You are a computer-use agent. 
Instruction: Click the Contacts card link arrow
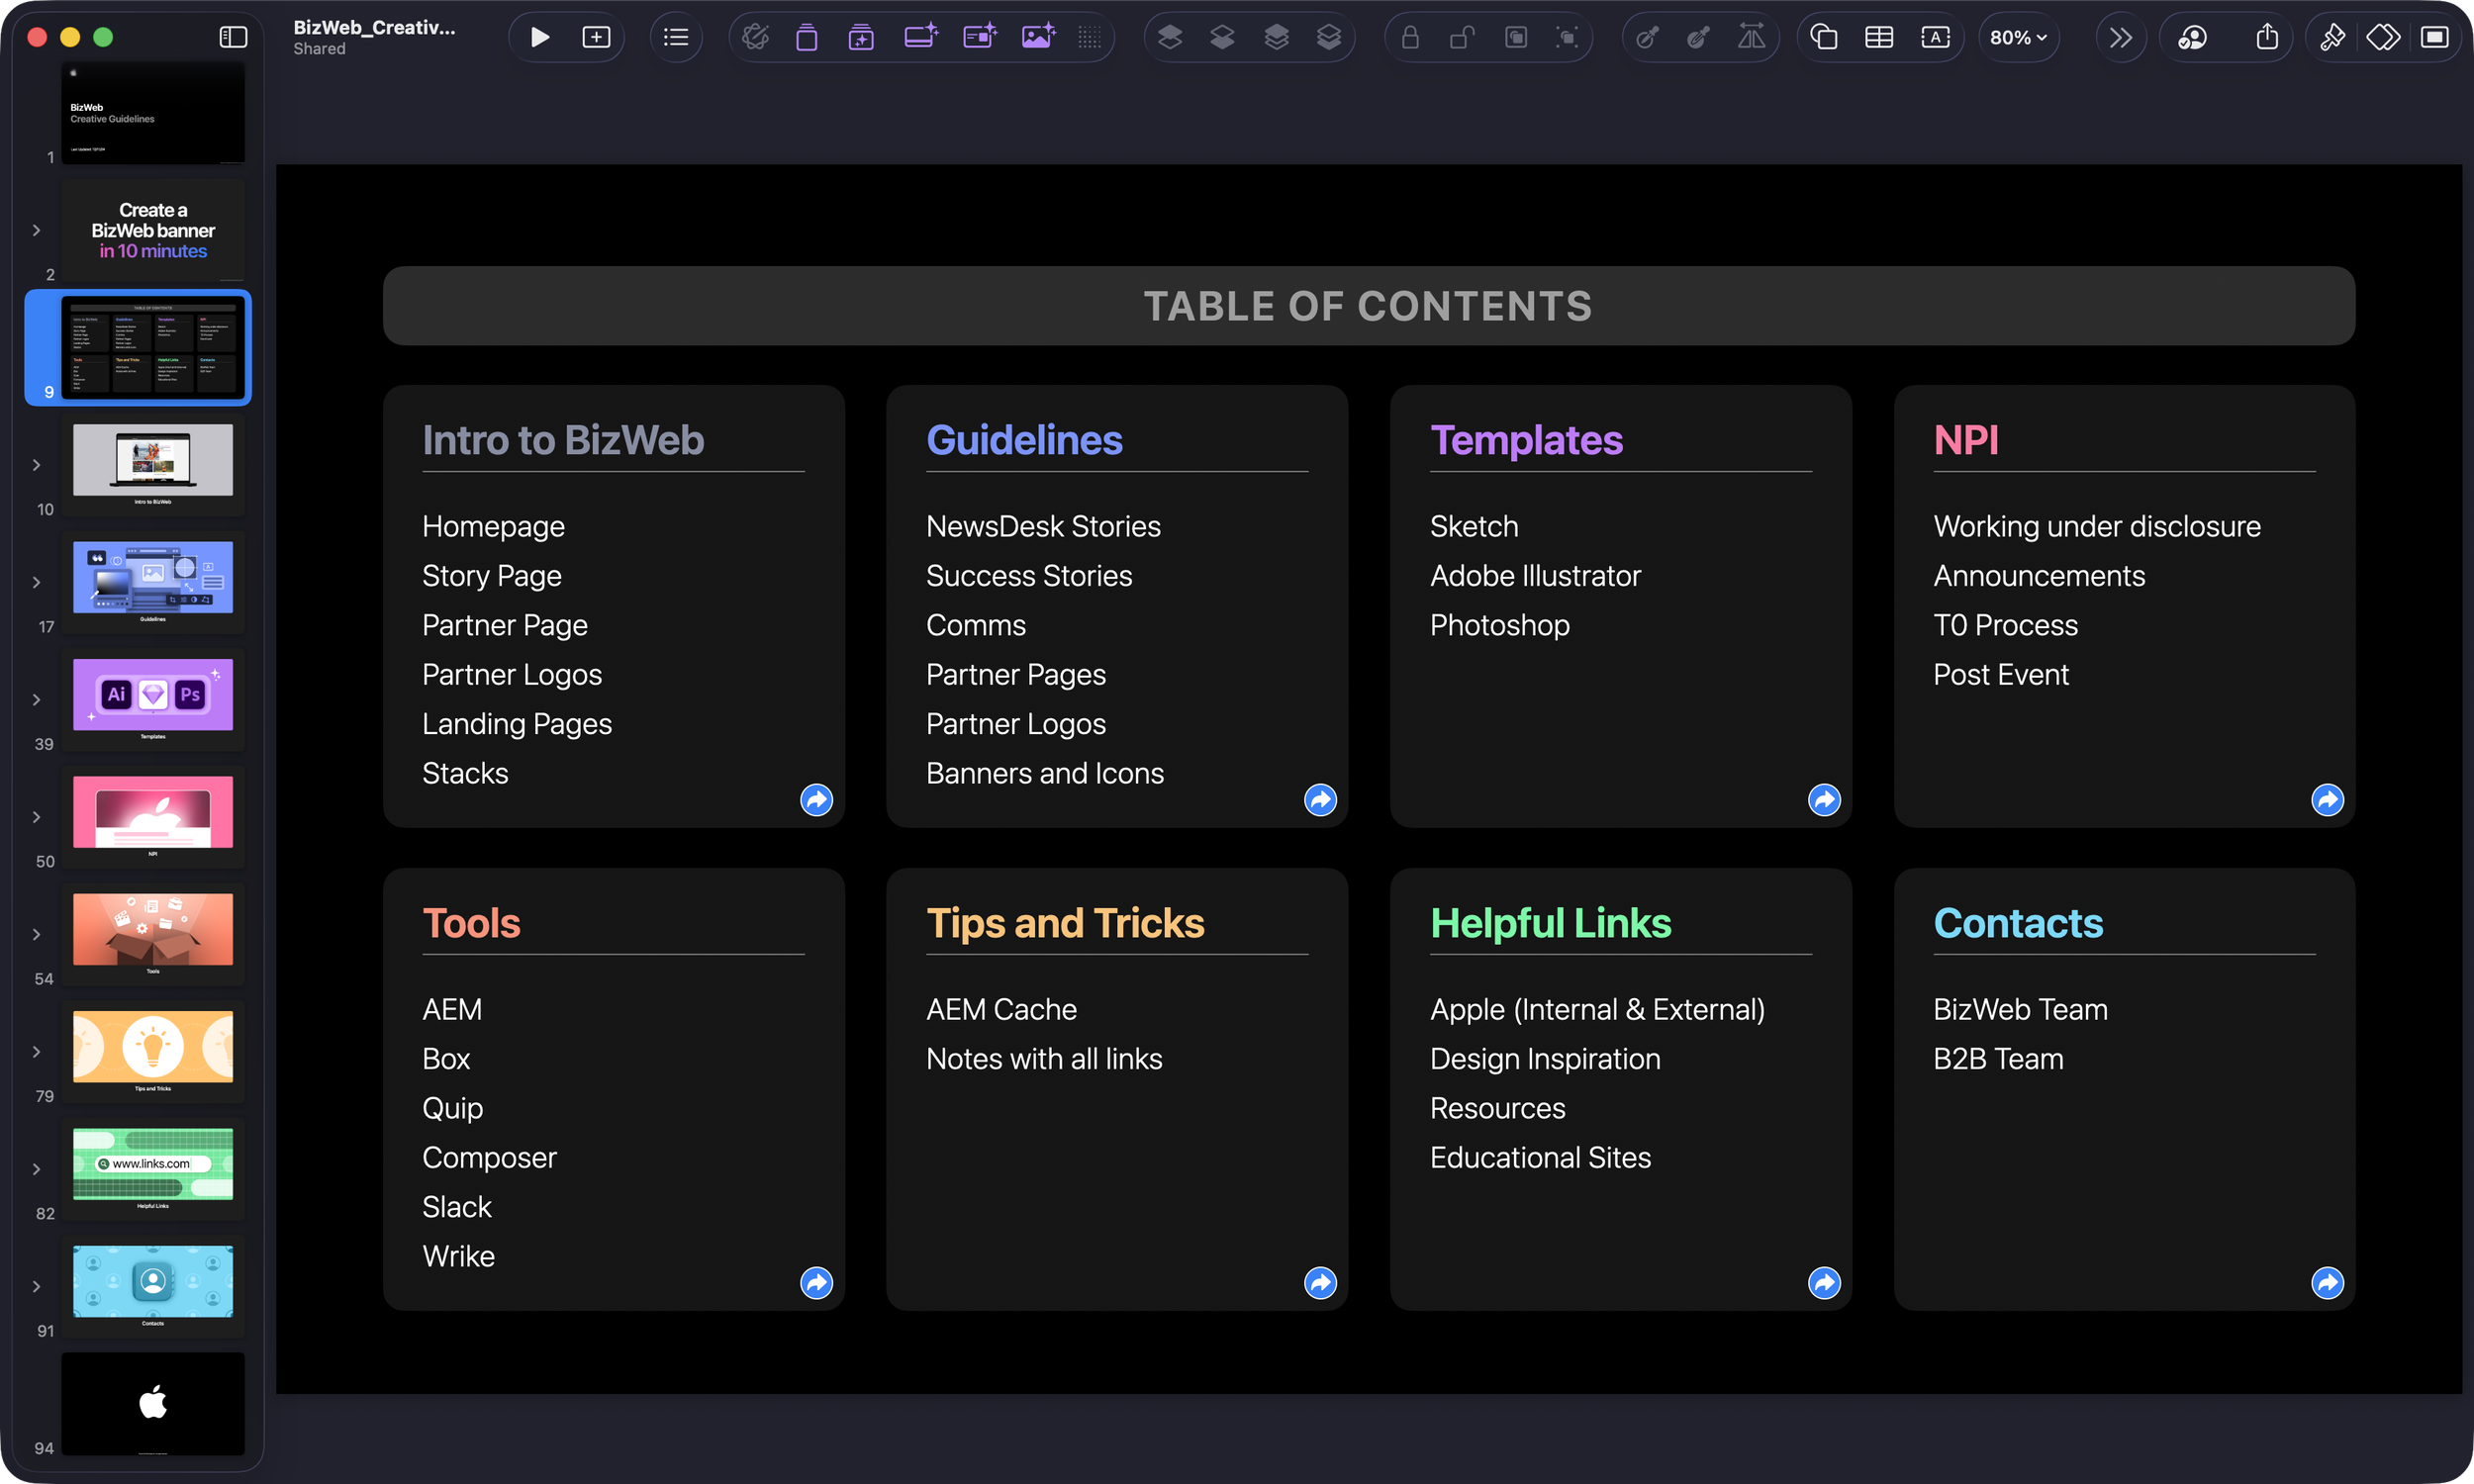pyautogui.click(x=2327, y=1283)
